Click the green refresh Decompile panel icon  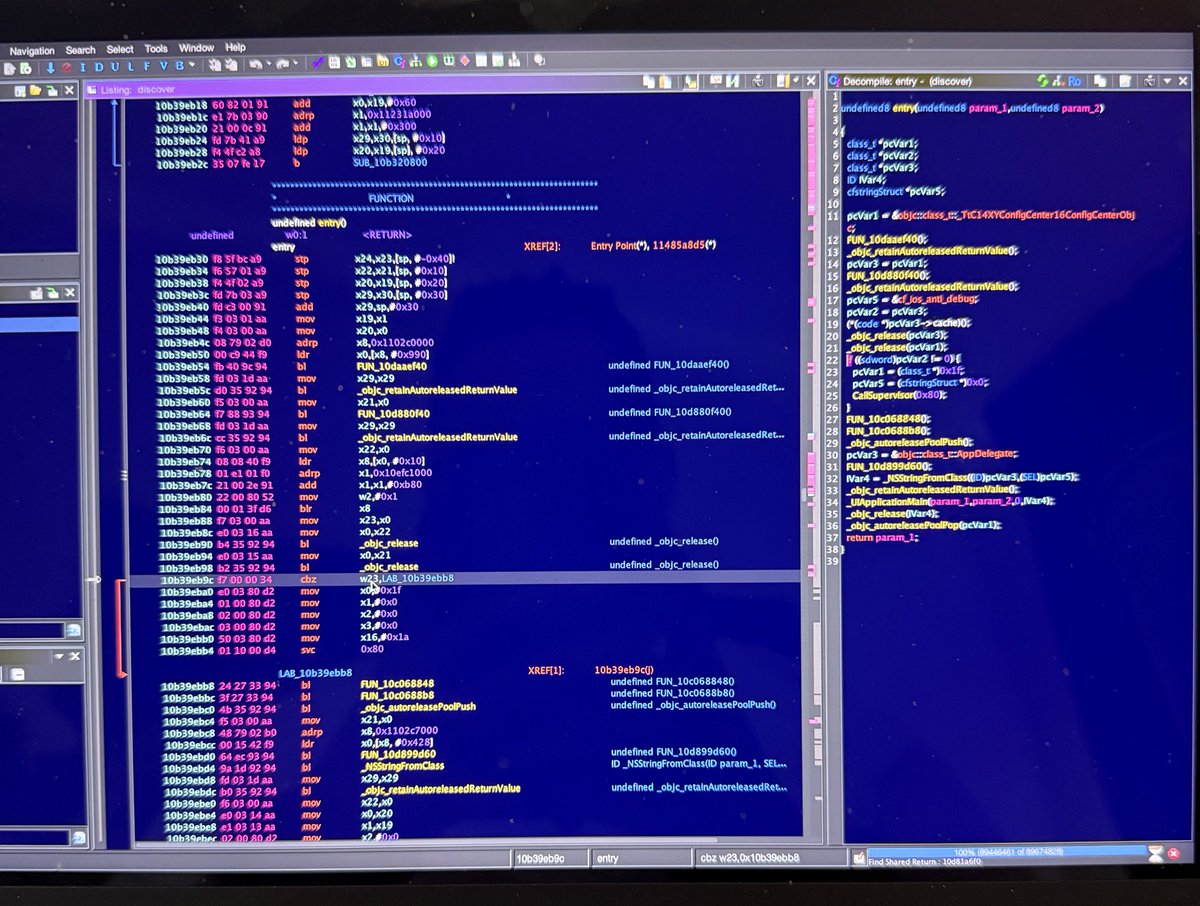1042,81
